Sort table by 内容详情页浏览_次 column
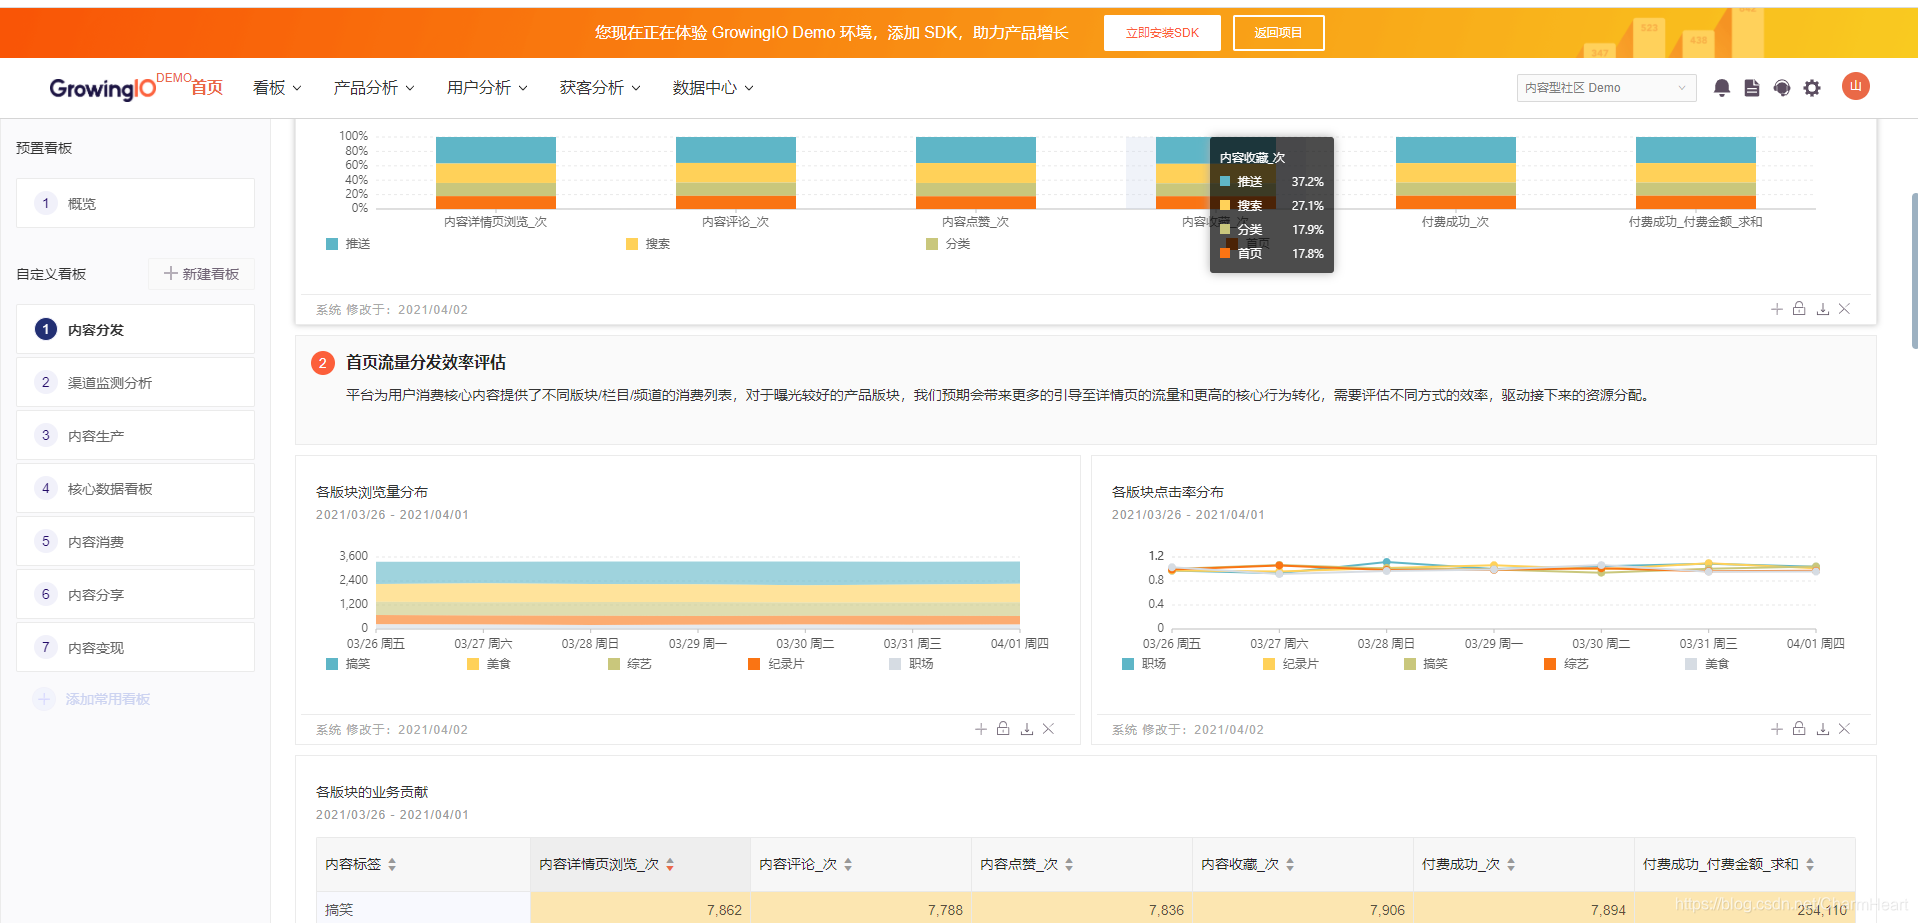Image resolution: width=1918 pixels, height=923 pixels. 670,864
